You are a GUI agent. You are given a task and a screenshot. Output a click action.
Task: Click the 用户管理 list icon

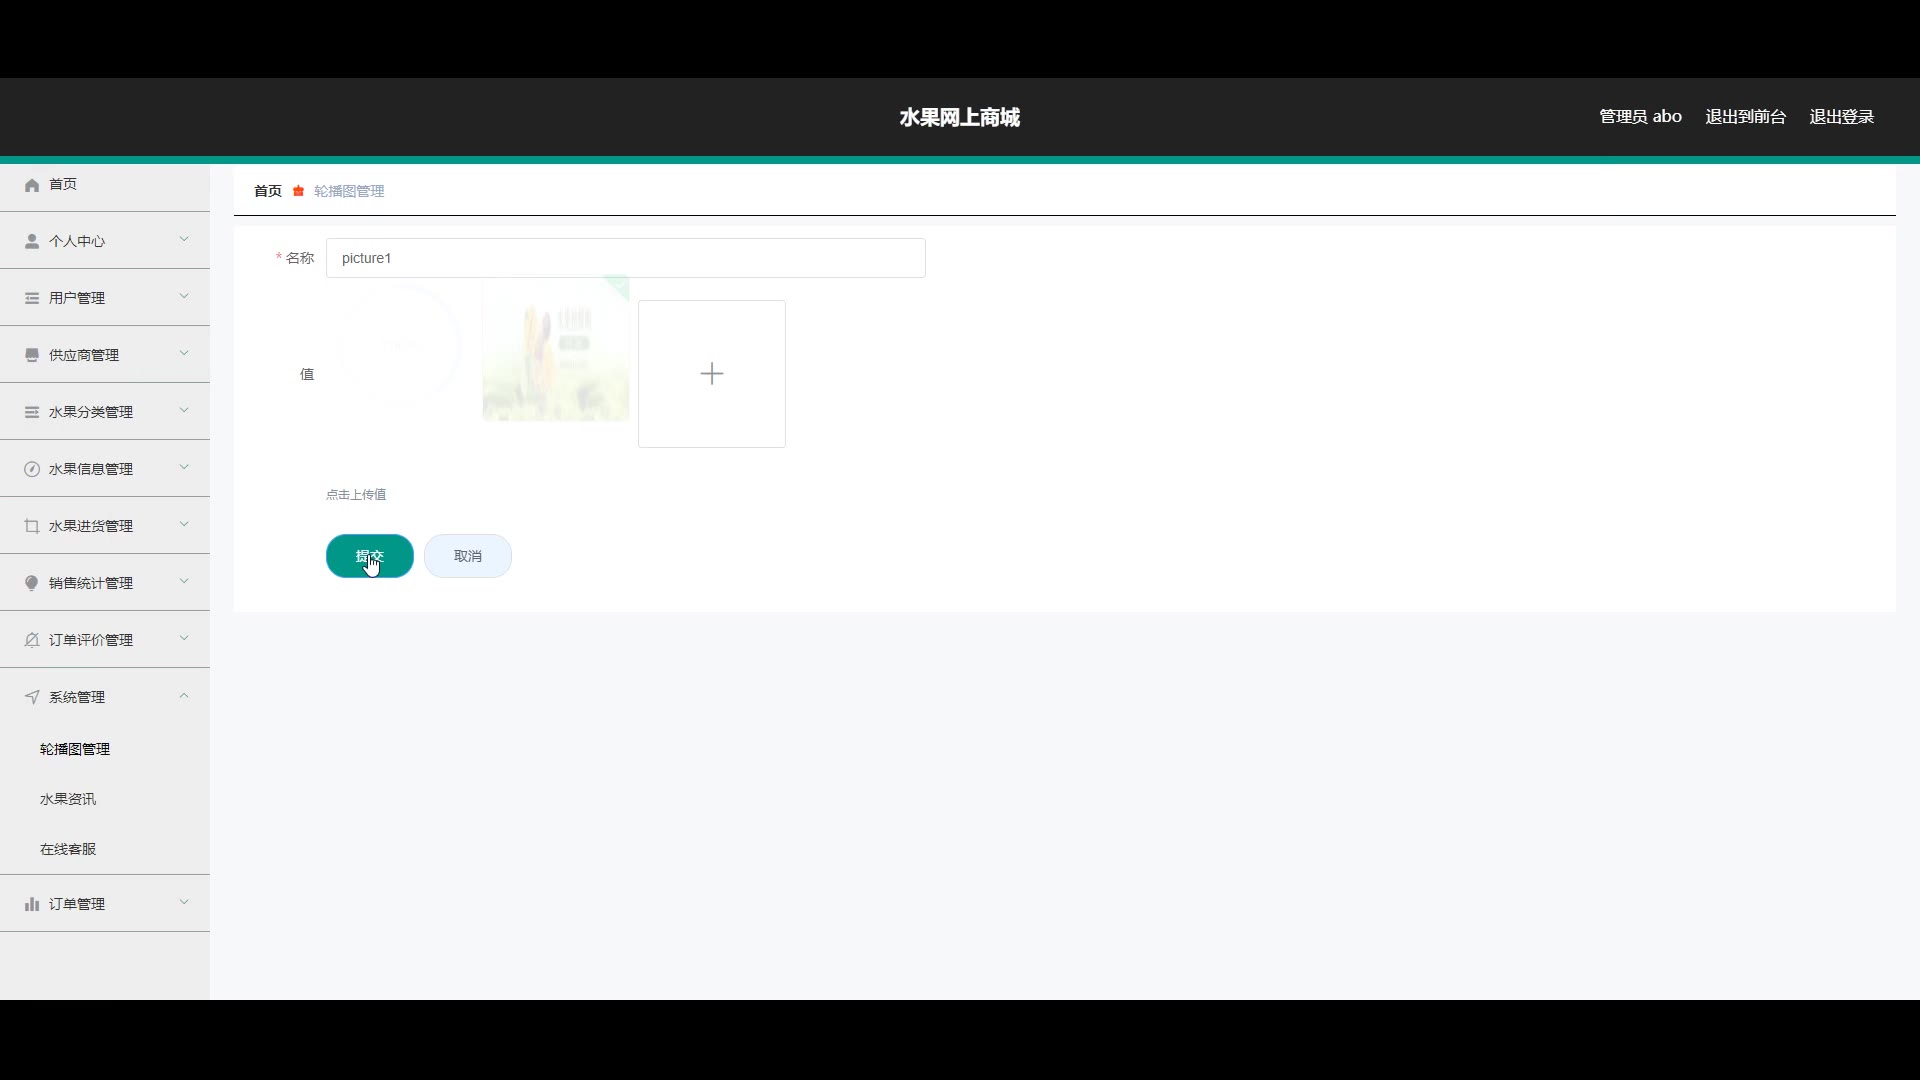(x=32, y=298)
